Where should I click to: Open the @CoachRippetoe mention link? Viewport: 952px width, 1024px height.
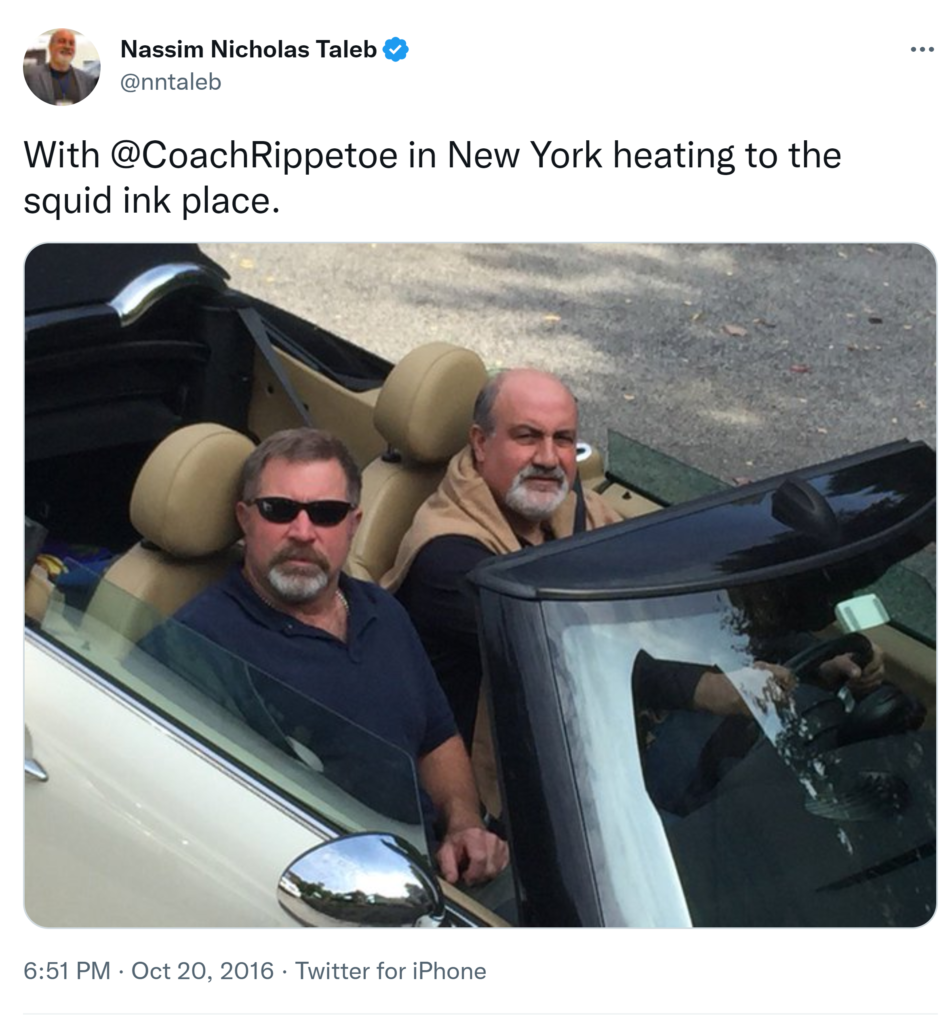[254, 155]
